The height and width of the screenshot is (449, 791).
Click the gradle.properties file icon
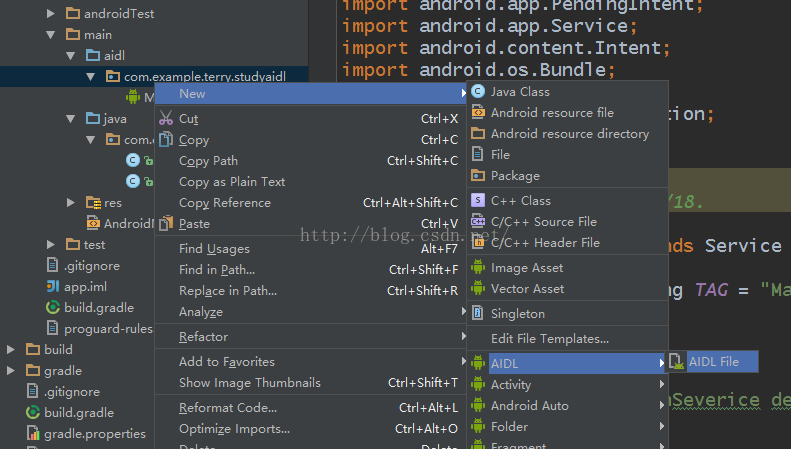point(33,433)
